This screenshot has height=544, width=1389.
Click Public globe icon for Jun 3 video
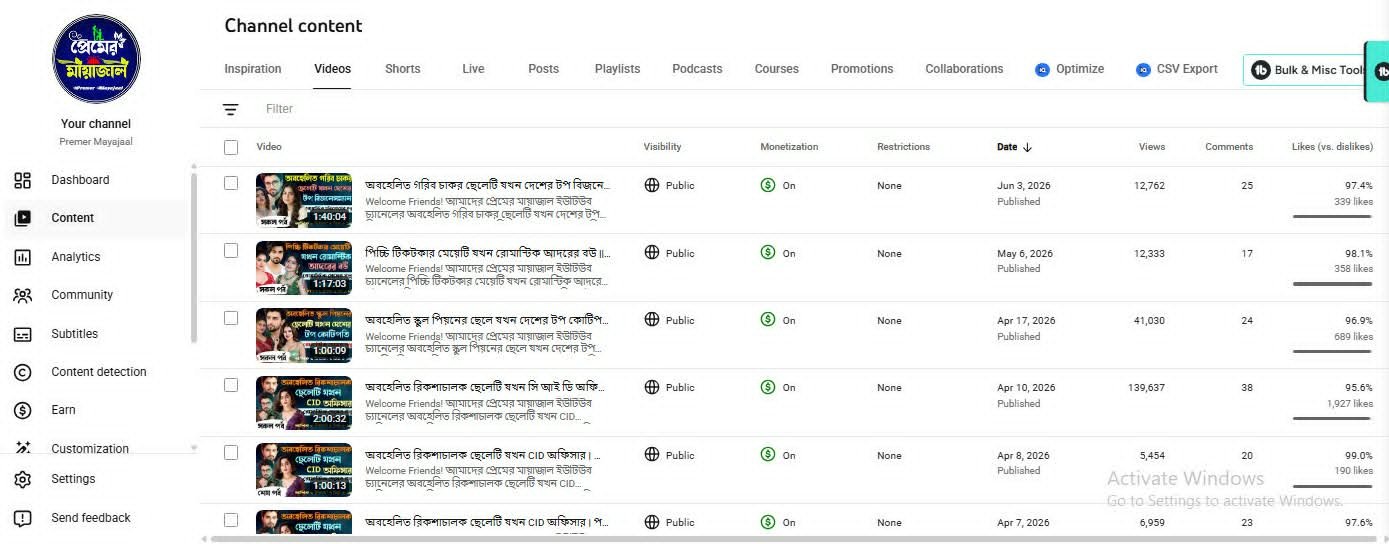pyautogui.click(x=652, y=185)
